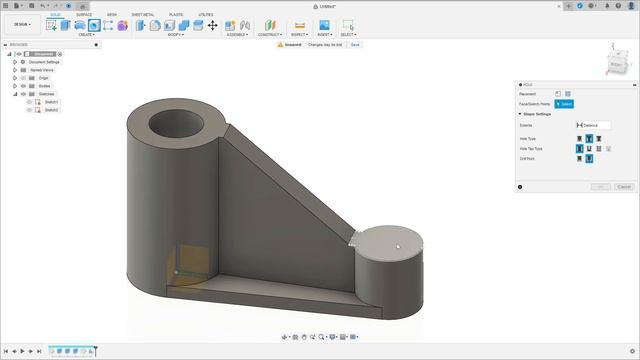The image size is (640, 360).
Task: Open the Data Panel grid icon
Action: (x=6, y=6)
